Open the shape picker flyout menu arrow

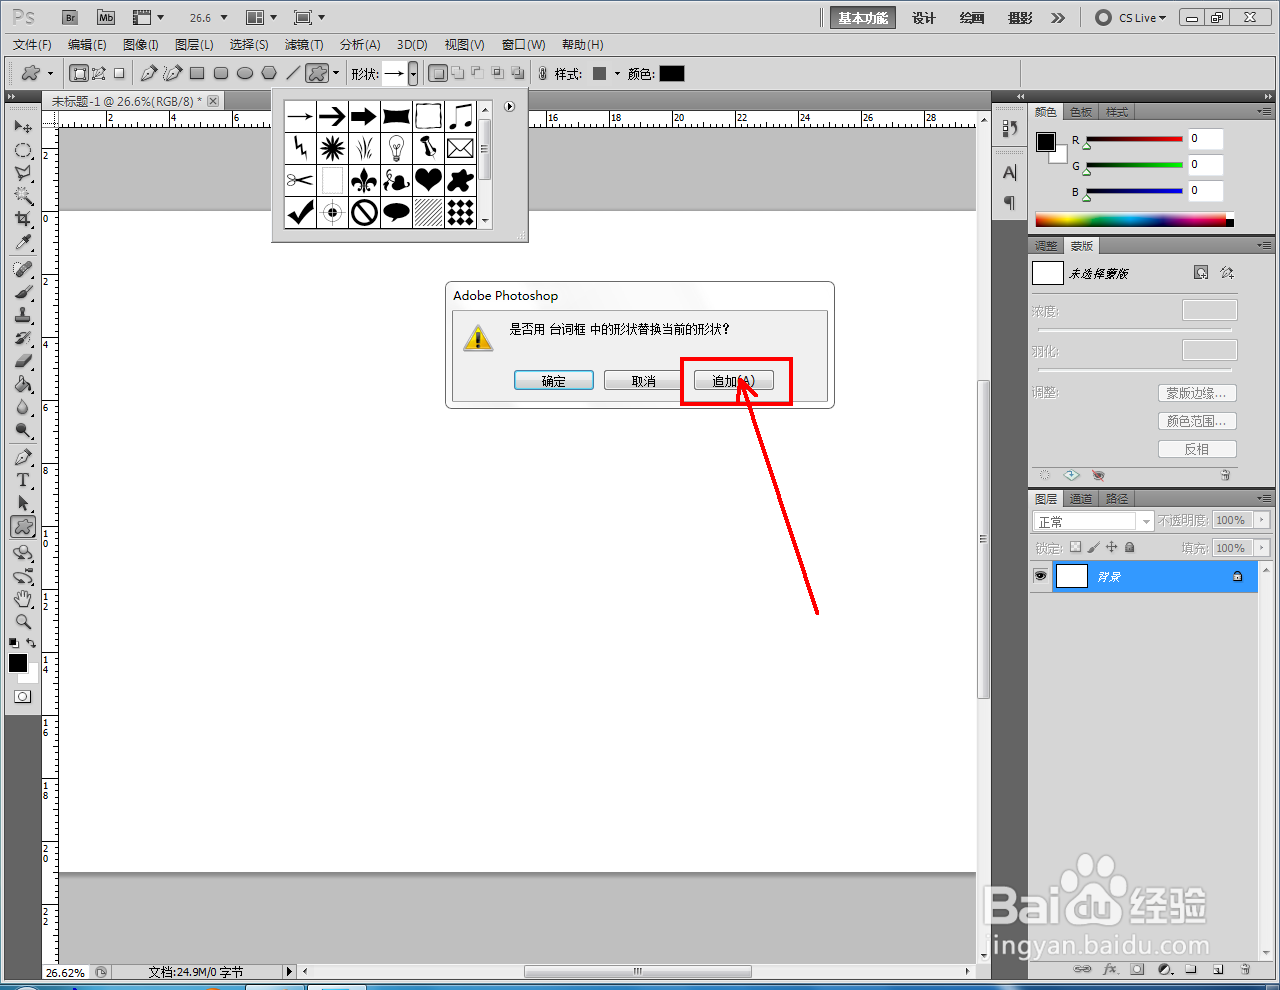[509, 106]
